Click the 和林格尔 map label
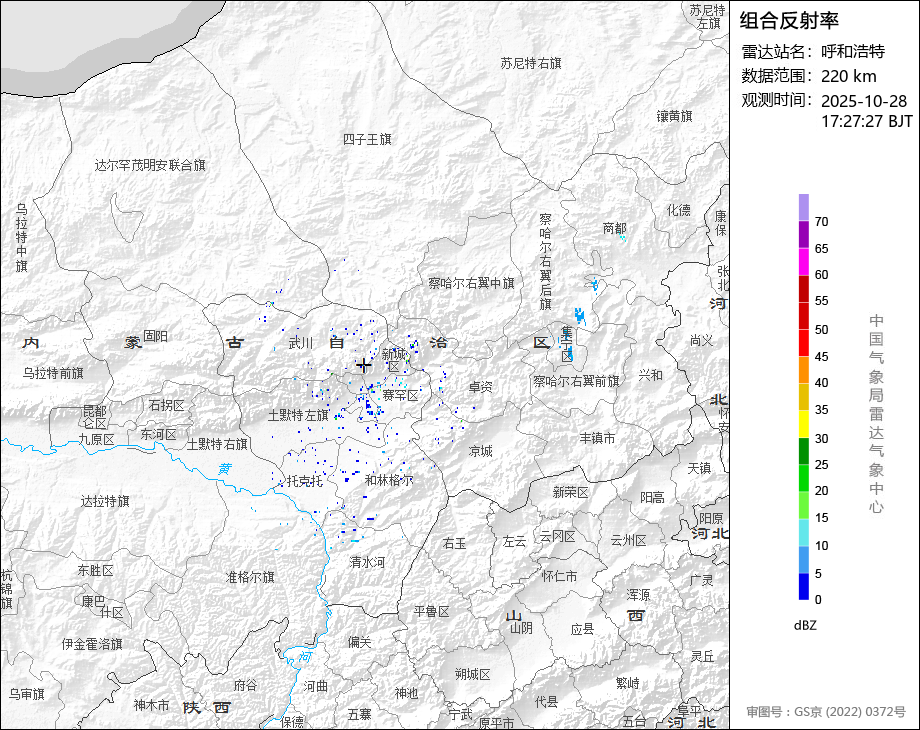The height and width of the screenshot is (730, 920). (x=389, y=480)
